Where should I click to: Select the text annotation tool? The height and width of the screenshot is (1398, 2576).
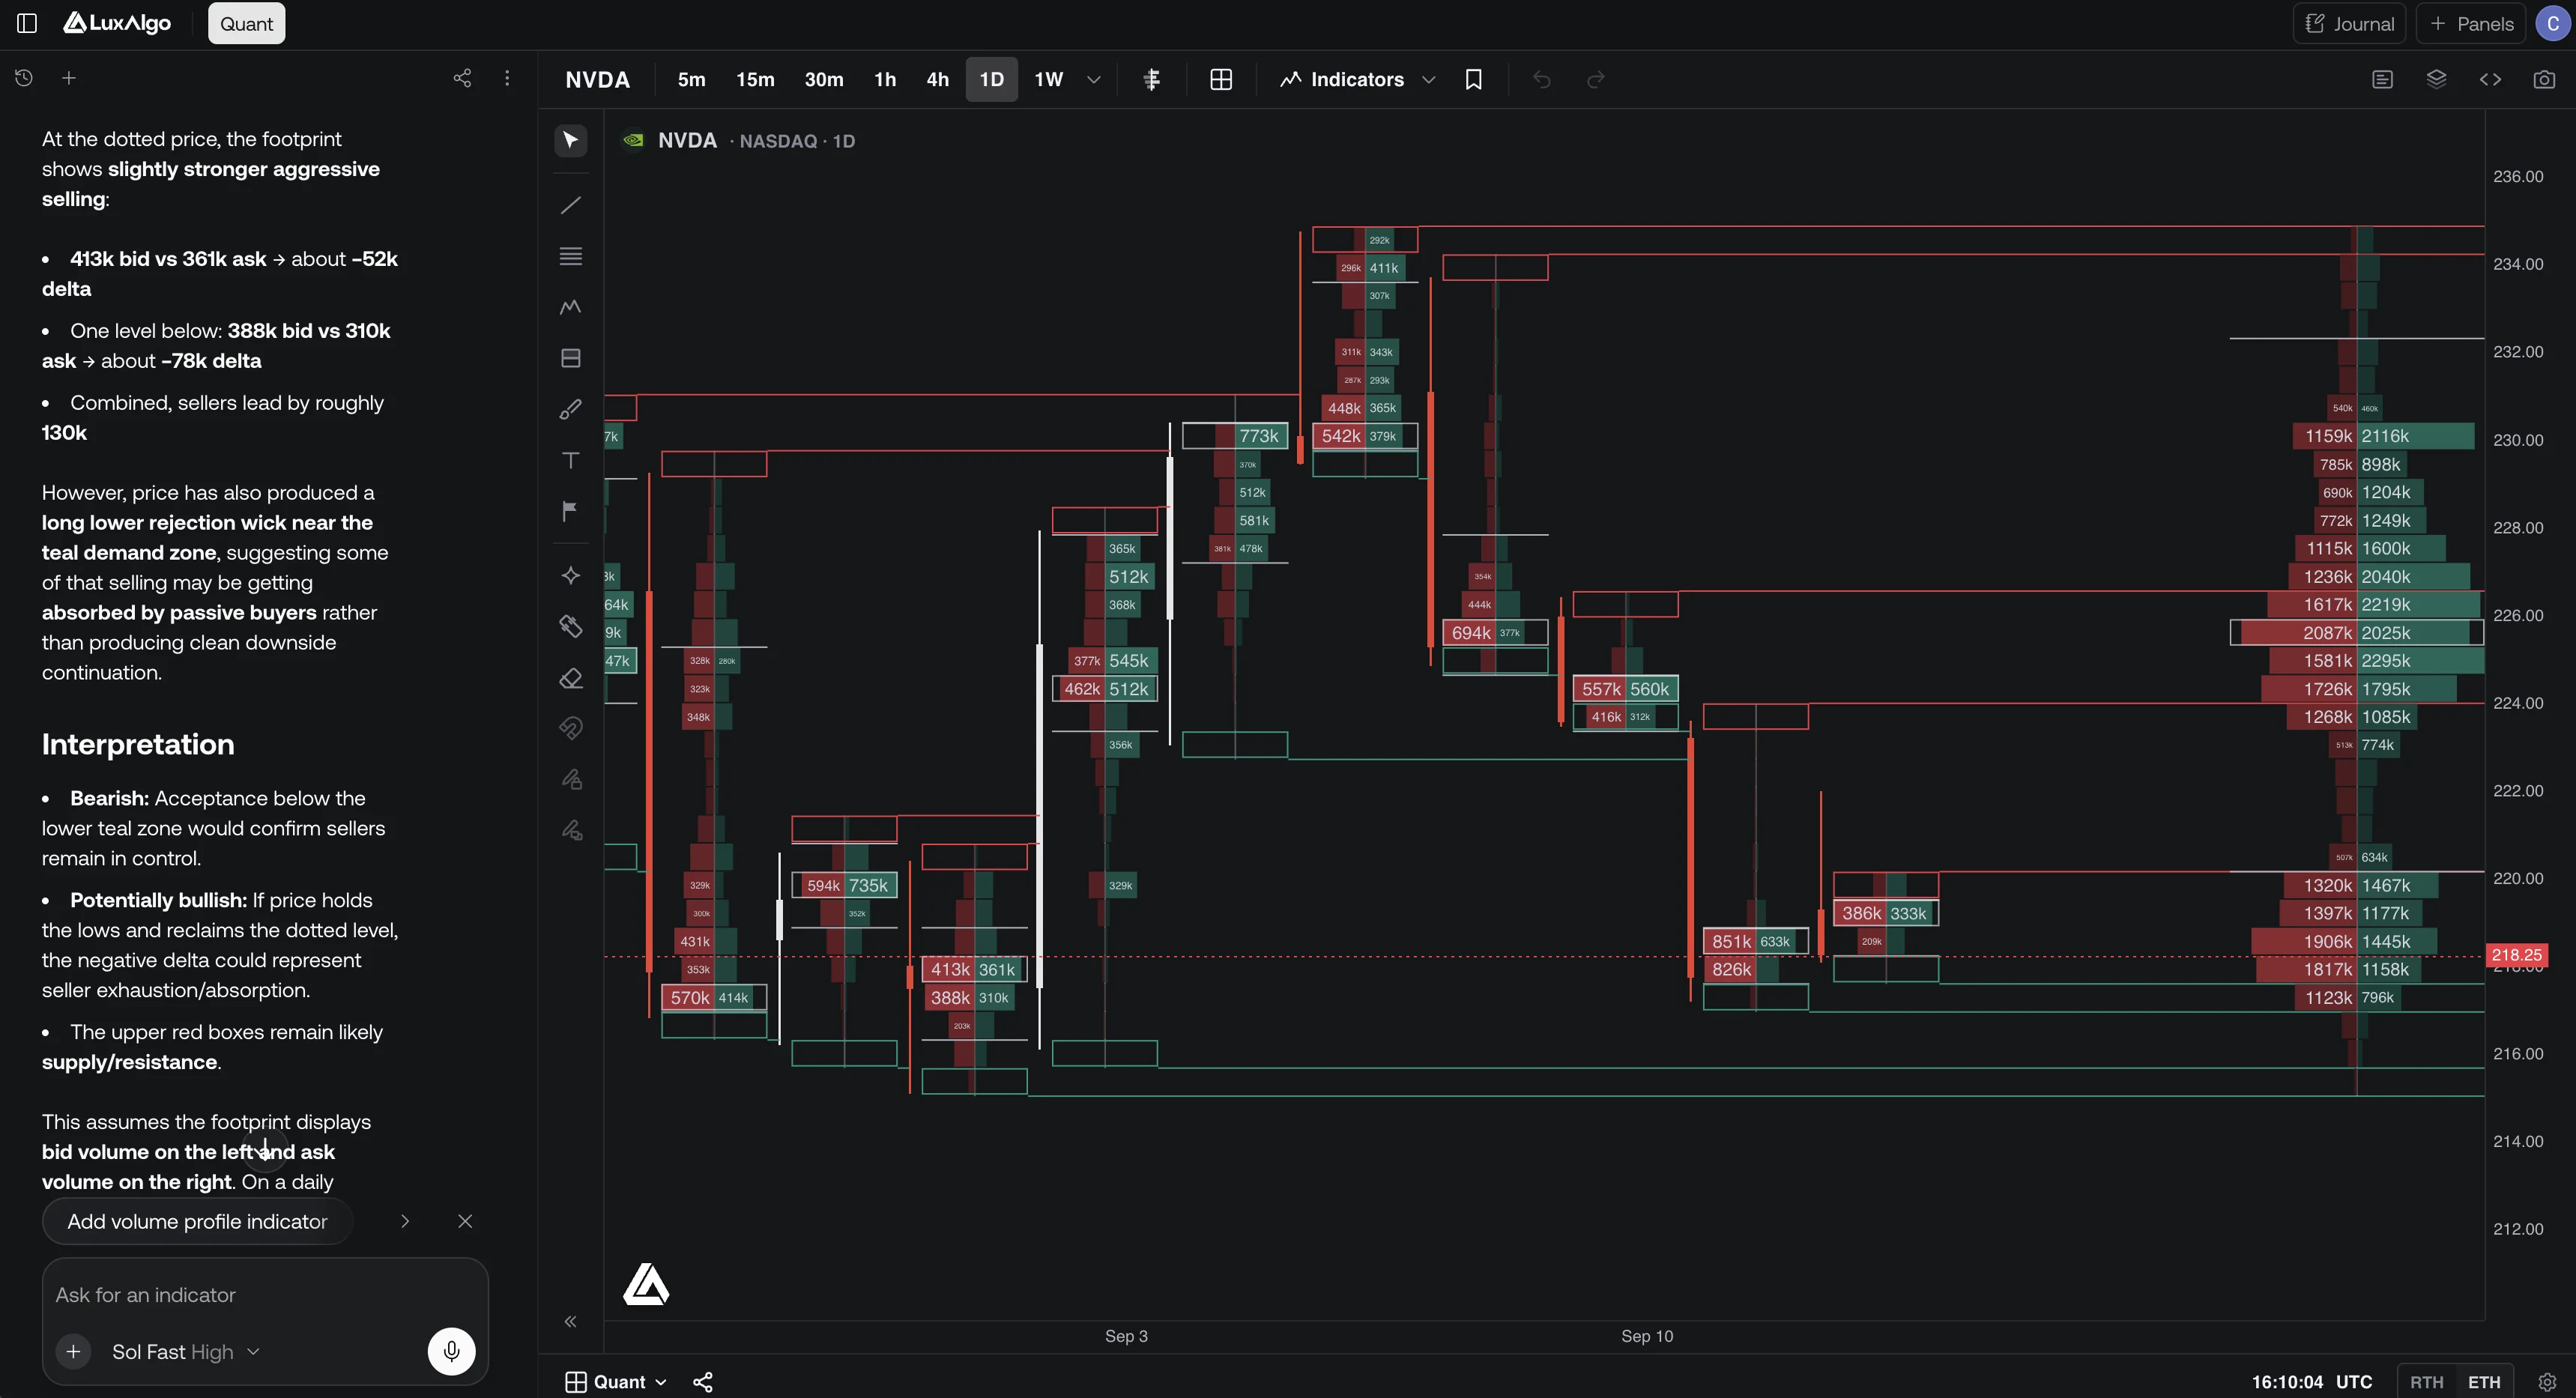[x=571, y=460]
